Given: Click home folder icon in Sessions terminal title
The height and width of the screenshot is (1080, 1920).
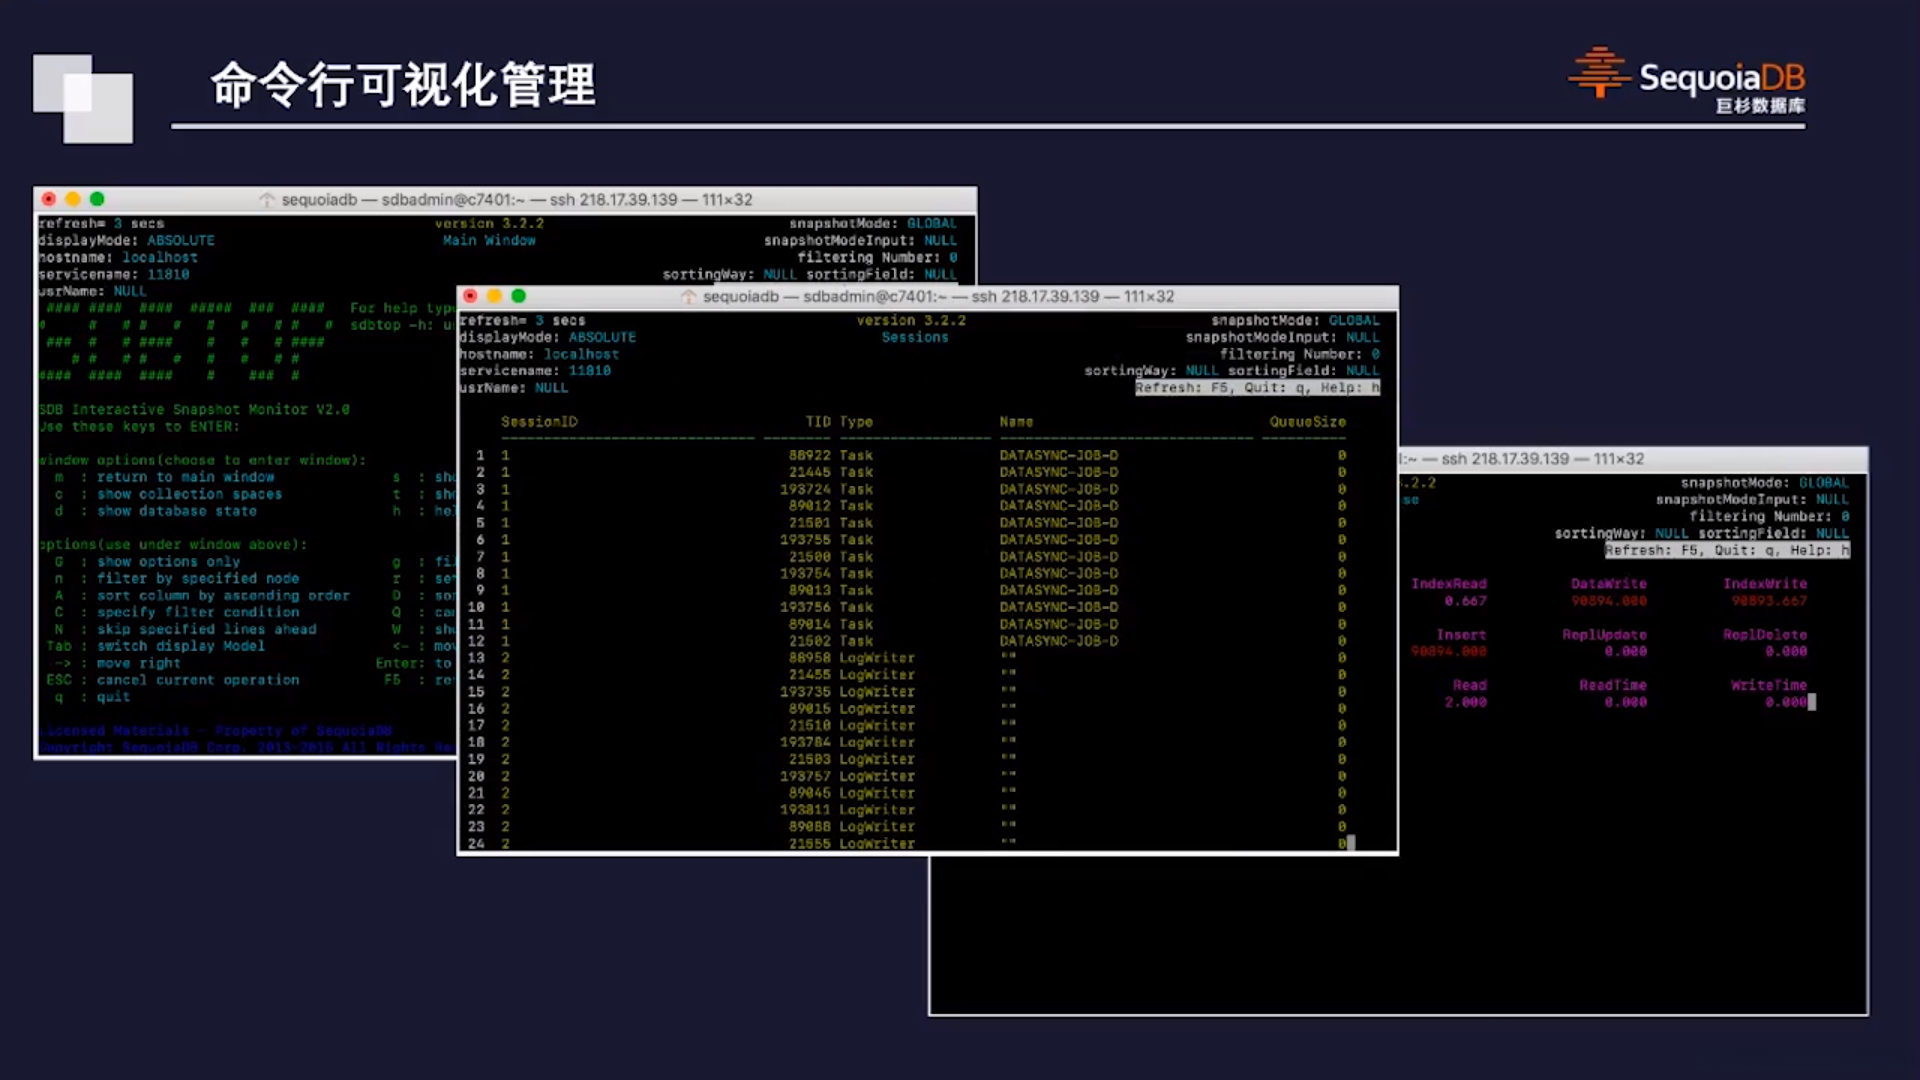Looking at the screenshot, I should pyautogui.click(x=688, y=297).
